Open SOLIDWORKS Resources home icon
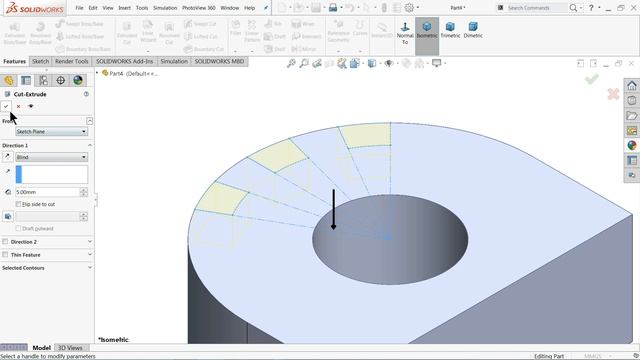The width and height of the screenshot is (640, 360). (x=632, y=85)
